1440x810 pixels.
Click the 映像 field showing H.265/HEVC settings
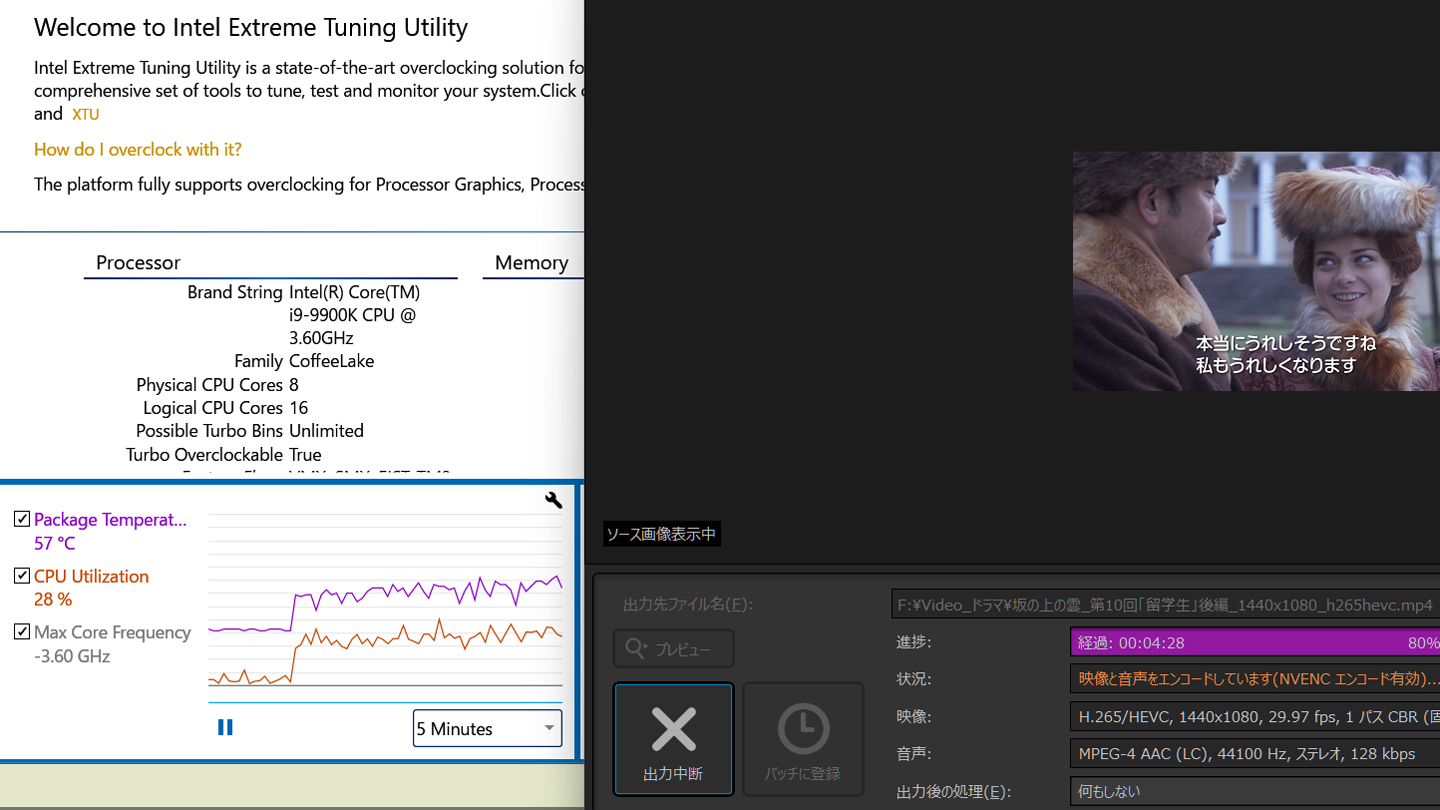pyautogui.click(x=1255, y=716)
